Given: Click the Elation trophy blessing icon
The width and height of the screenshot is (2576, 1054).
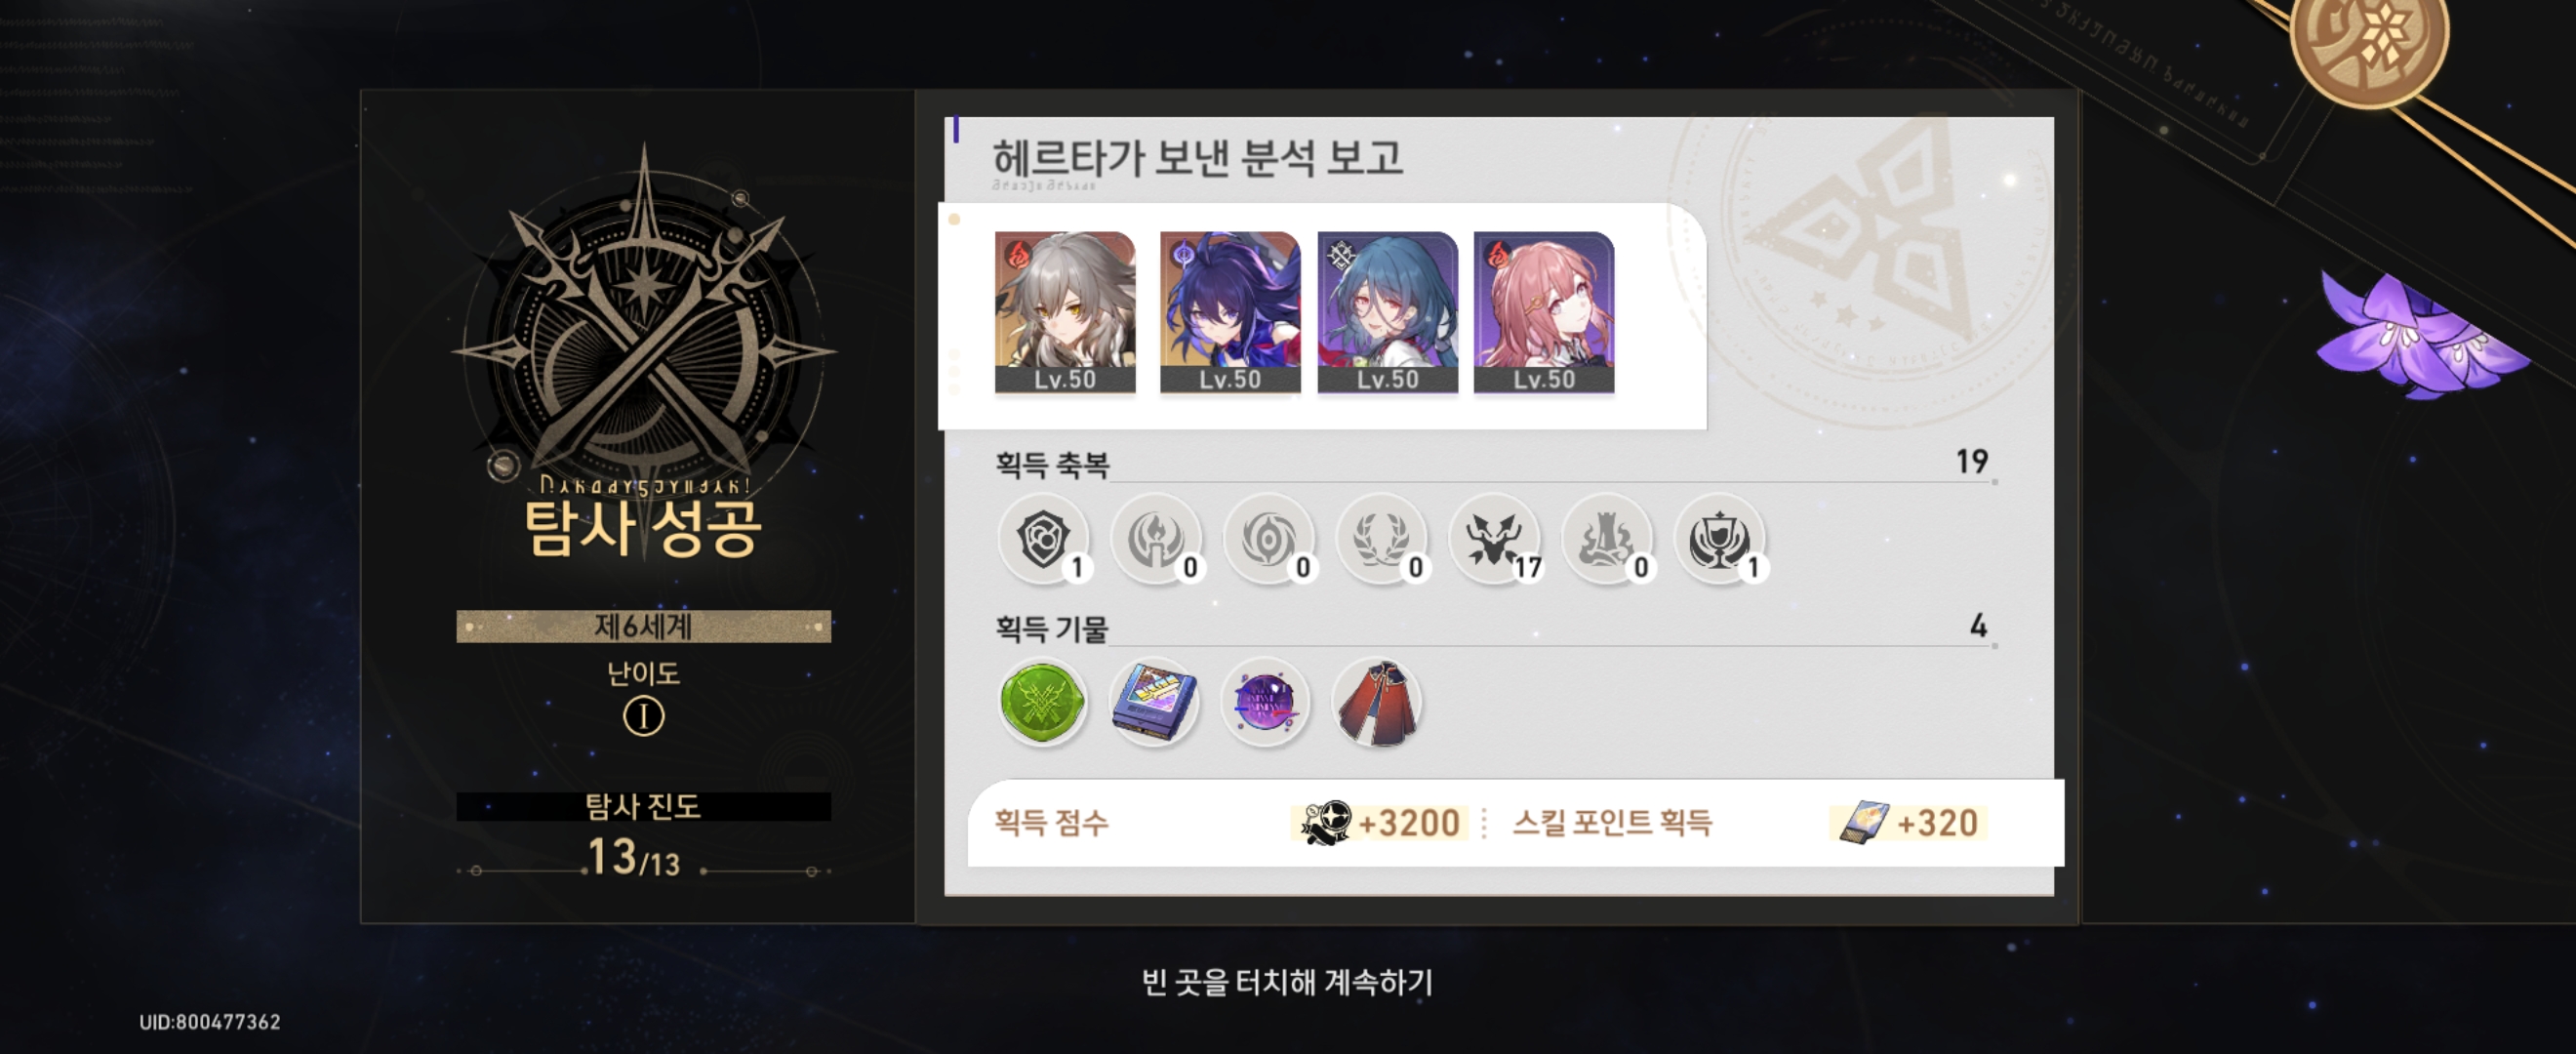Looking at the screenshot, I should coord(1720,539).
